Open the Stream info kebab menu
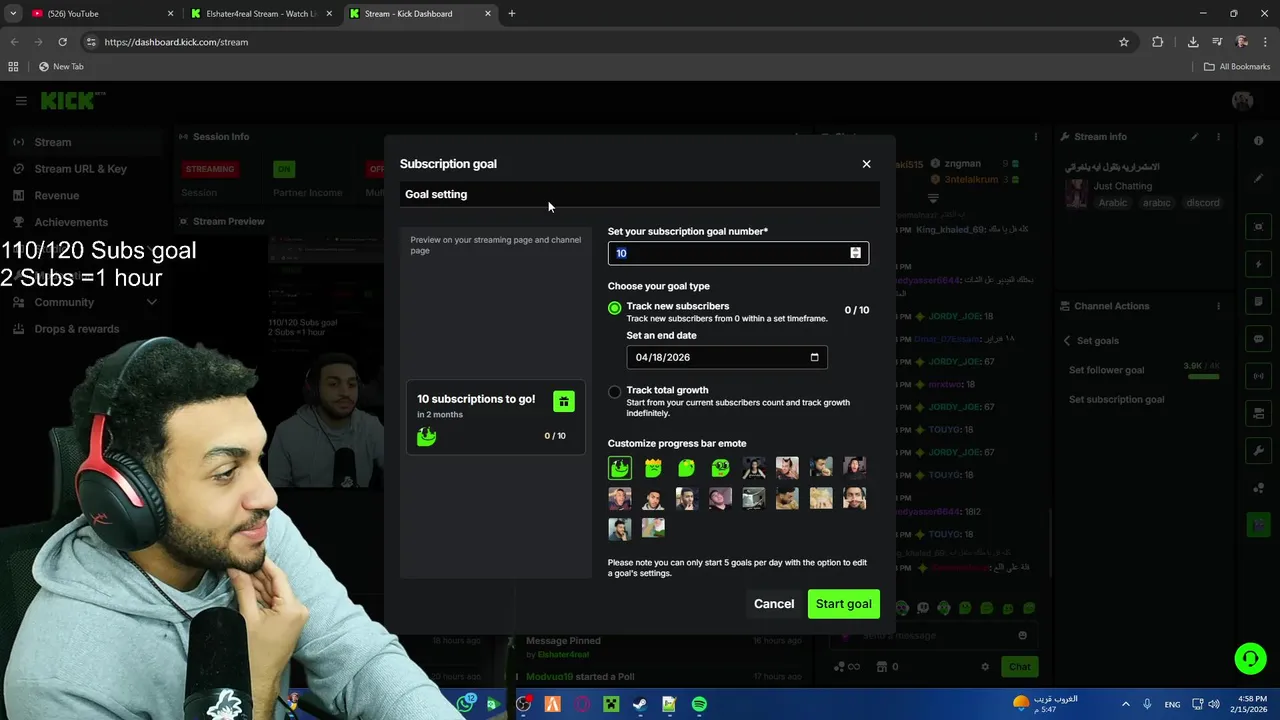1280x720 pixels. [1218, 137]
